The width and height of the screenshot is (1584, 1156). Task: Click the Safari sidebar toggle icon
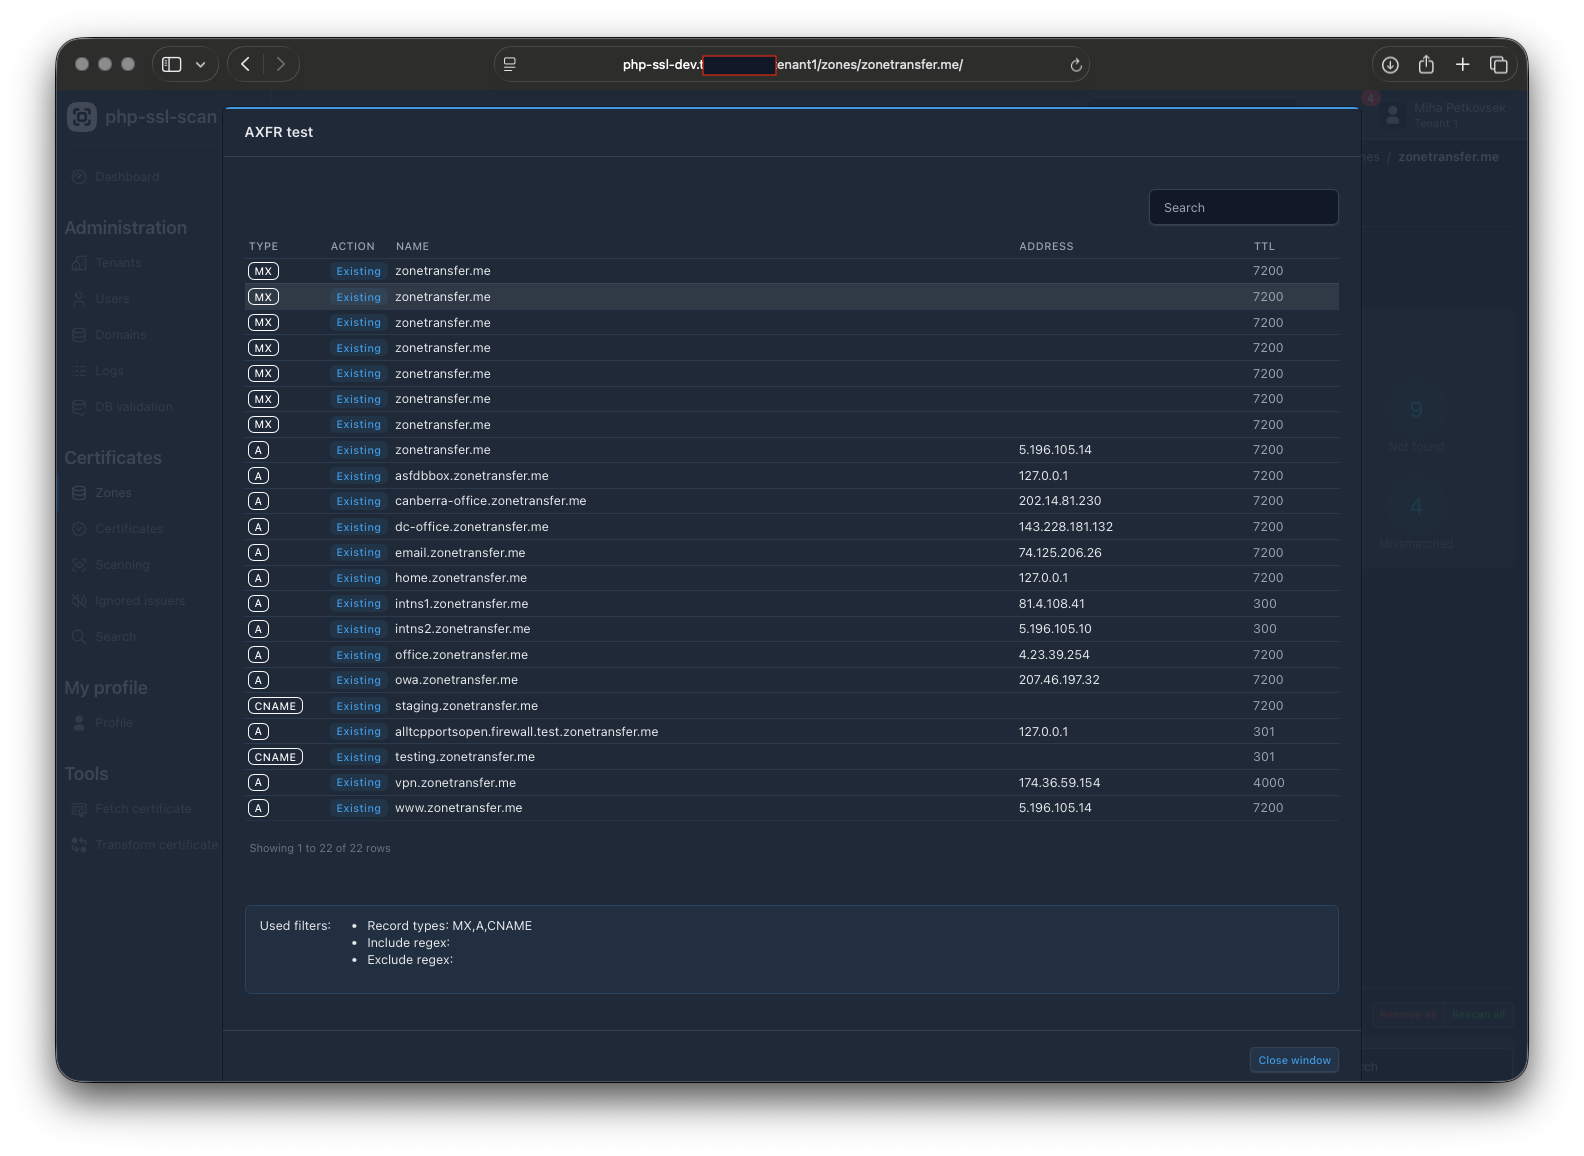(172, 64)
